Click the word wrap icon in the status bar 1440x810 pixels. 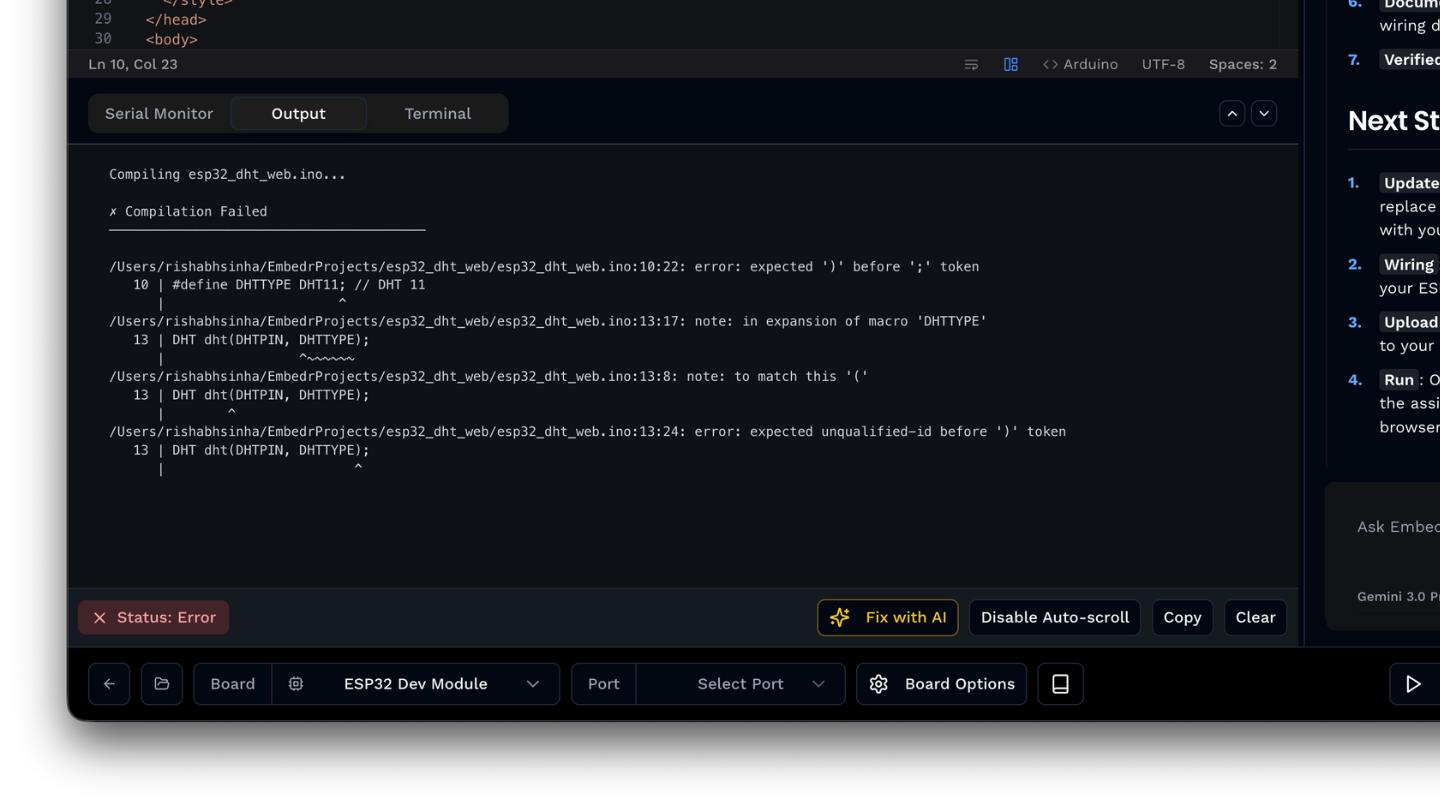(971, 64)
